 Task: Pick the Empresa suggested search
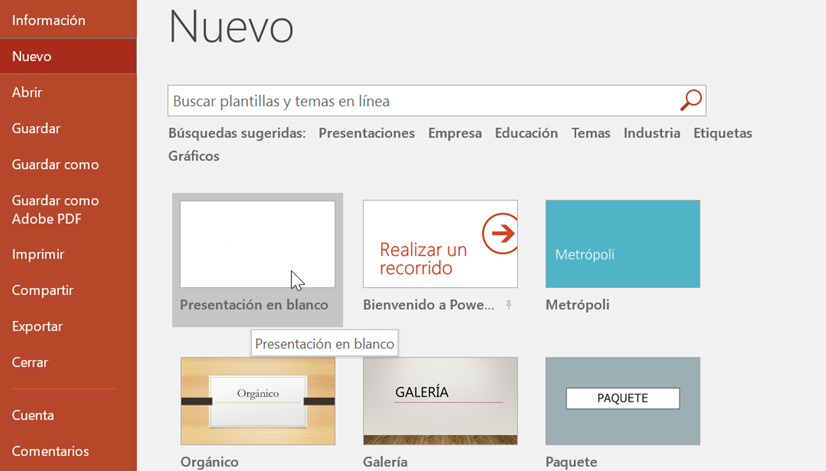(x=455, y=133)
